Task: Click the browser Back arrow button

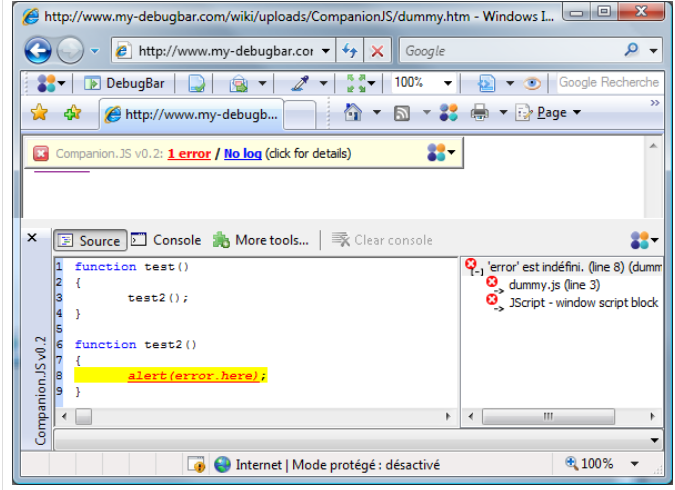Action: pos(37,50)
